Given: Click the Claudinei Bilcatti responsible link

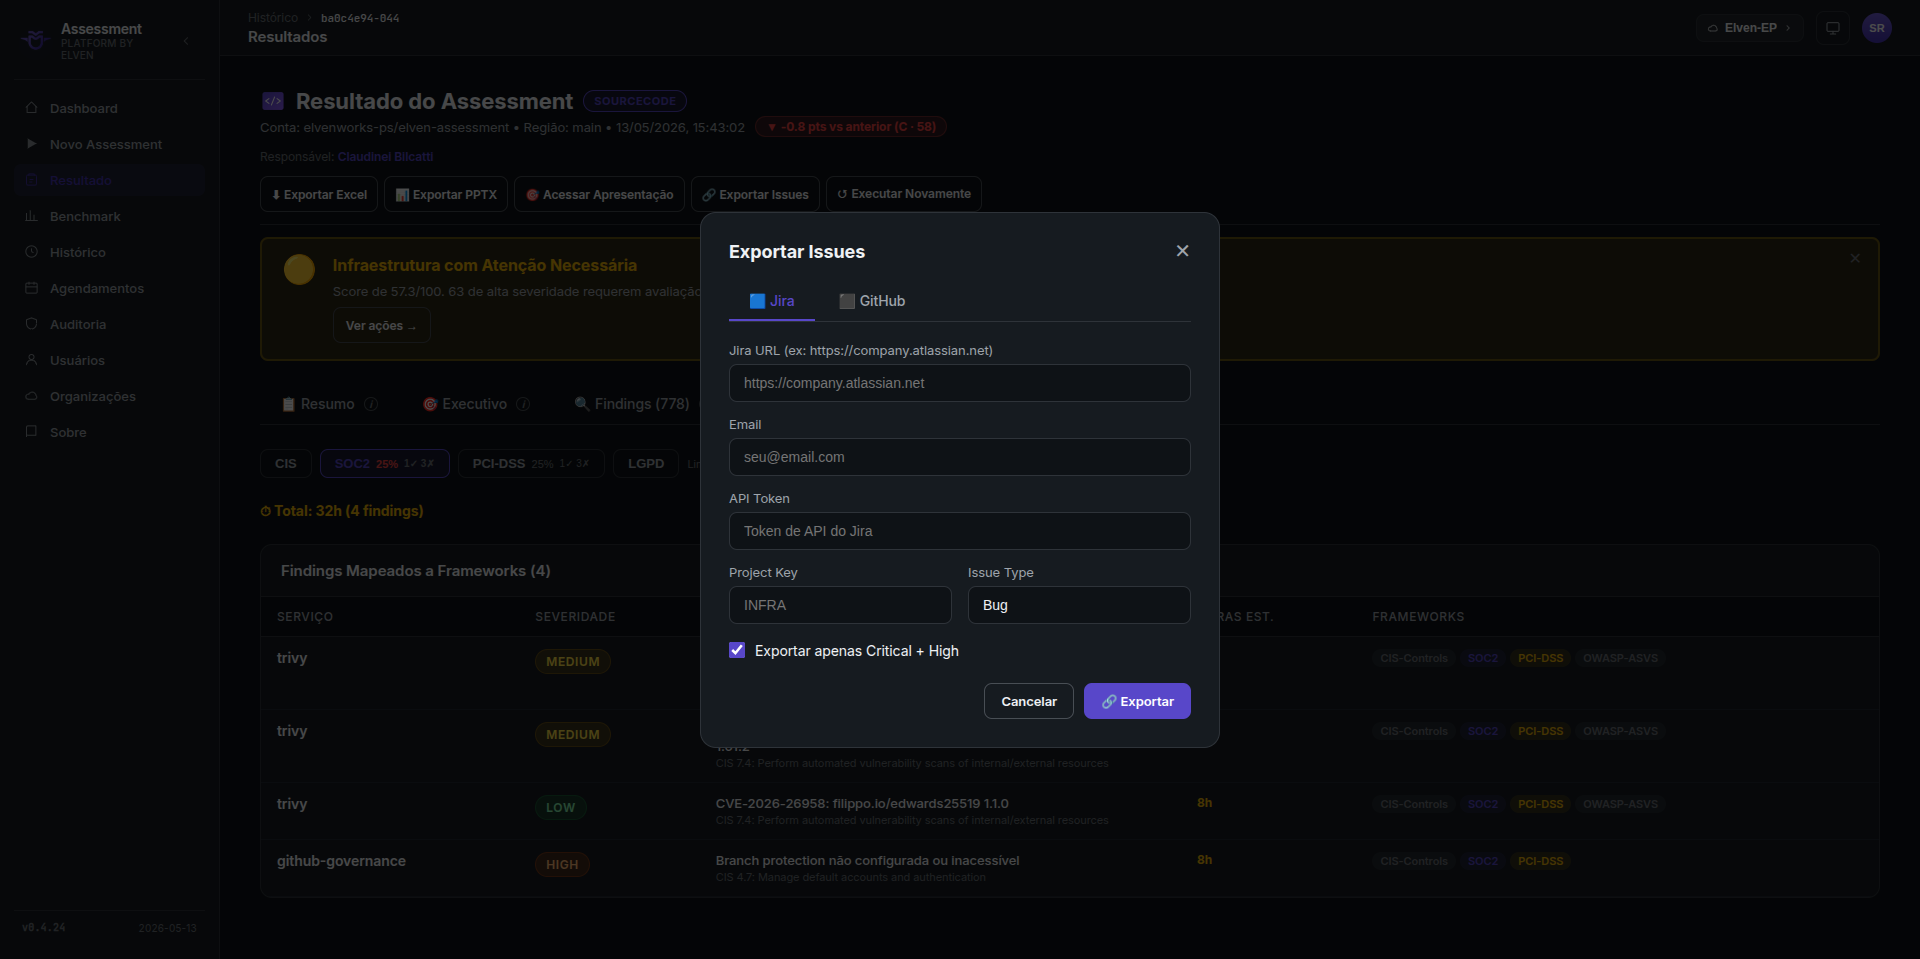Looking at the screenshot, I should (385, 157).
